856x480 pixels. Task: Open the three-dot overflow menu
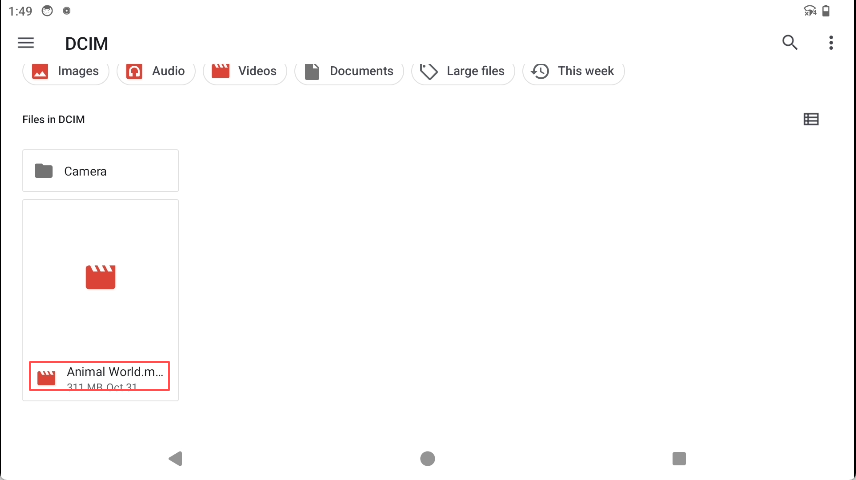point(831,43)
